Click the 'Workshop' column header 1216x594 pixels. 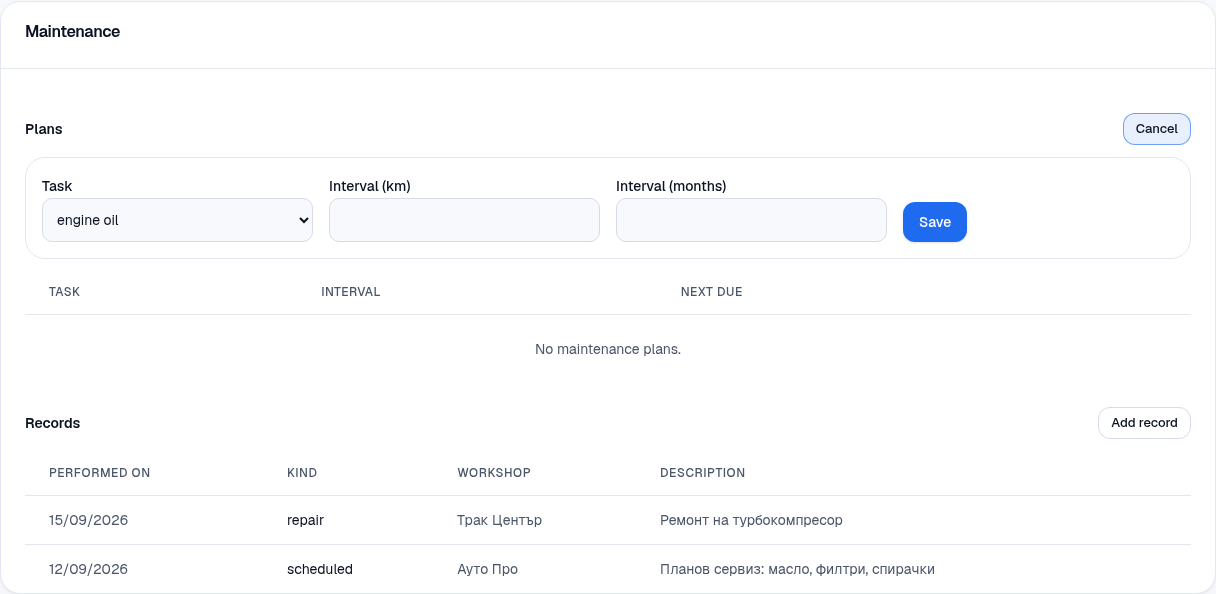494,473
